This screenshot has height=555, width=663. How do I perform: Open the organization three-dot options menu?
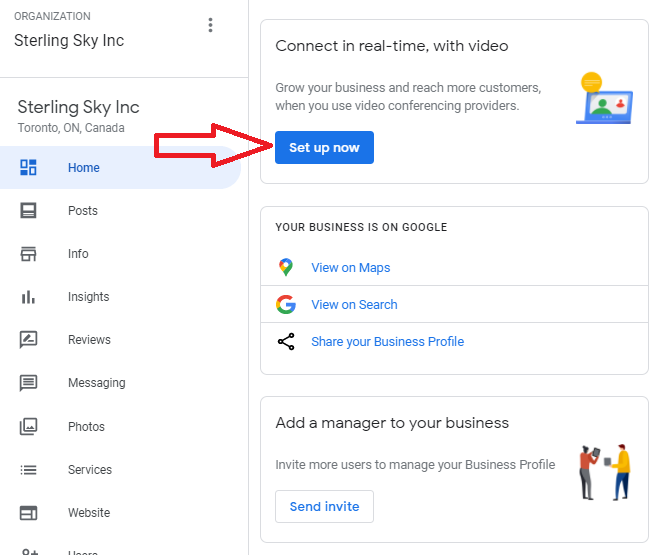click(x=210, y=25)
